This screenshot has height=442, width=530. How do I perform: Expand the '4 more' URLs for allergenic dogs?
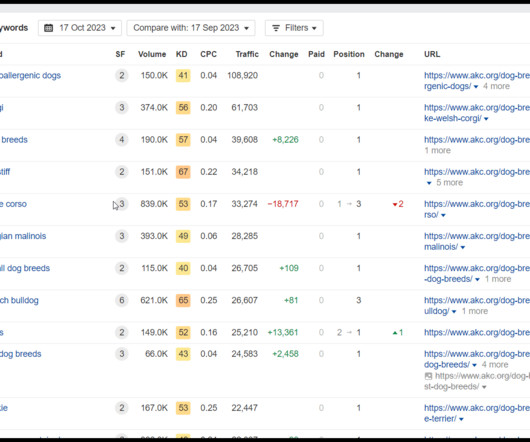[x=496, y=86]
